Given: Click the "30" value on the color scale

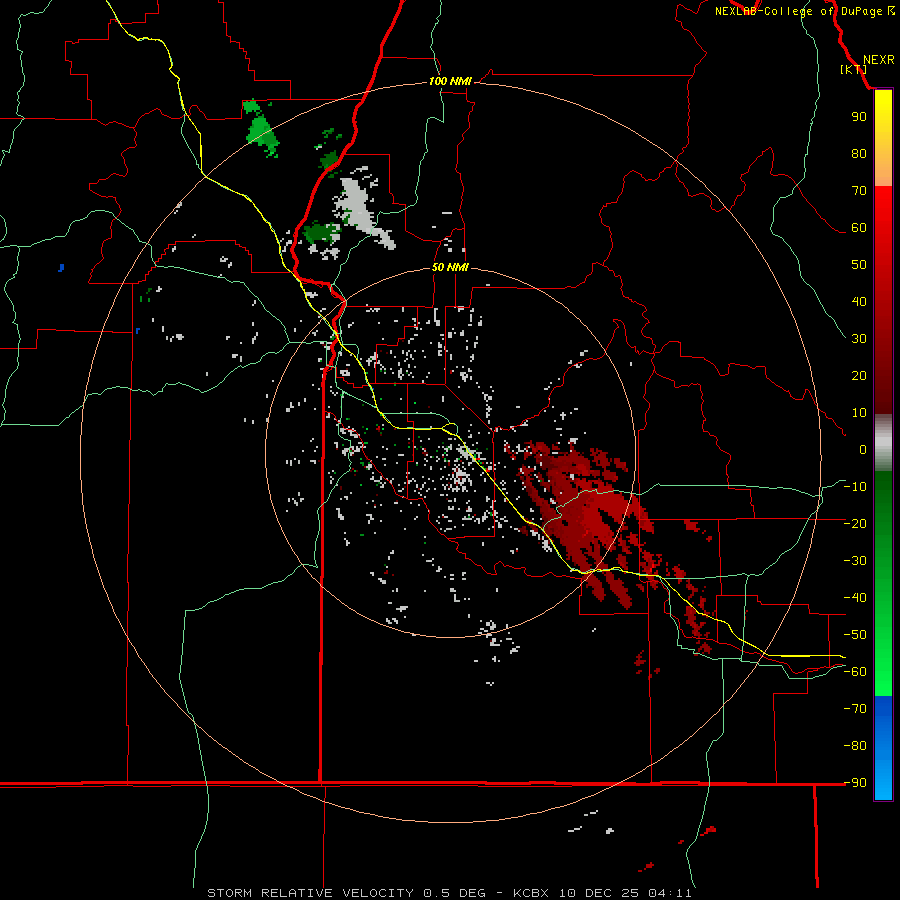Looking at the screenshot, I should (859, 339).
